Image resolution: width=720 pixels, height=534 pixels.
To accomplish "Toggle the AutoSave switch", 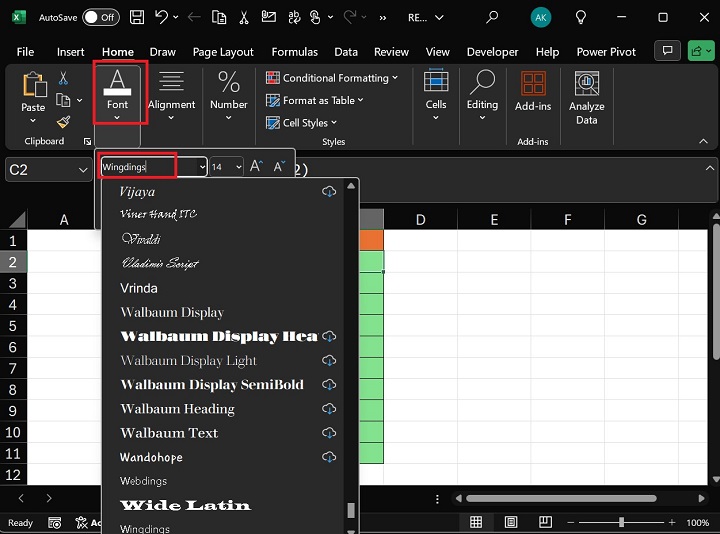I will pyautogui.click(x=100, y=17).
